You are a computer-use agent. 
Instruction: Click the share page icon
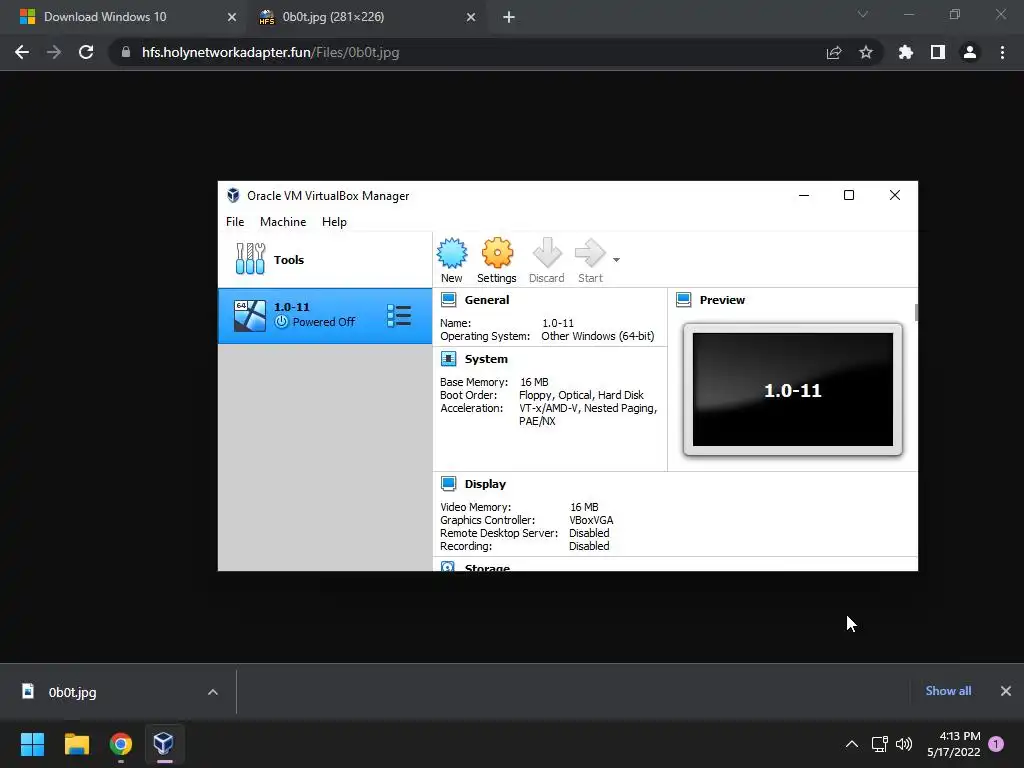click(x=834, y=53)
